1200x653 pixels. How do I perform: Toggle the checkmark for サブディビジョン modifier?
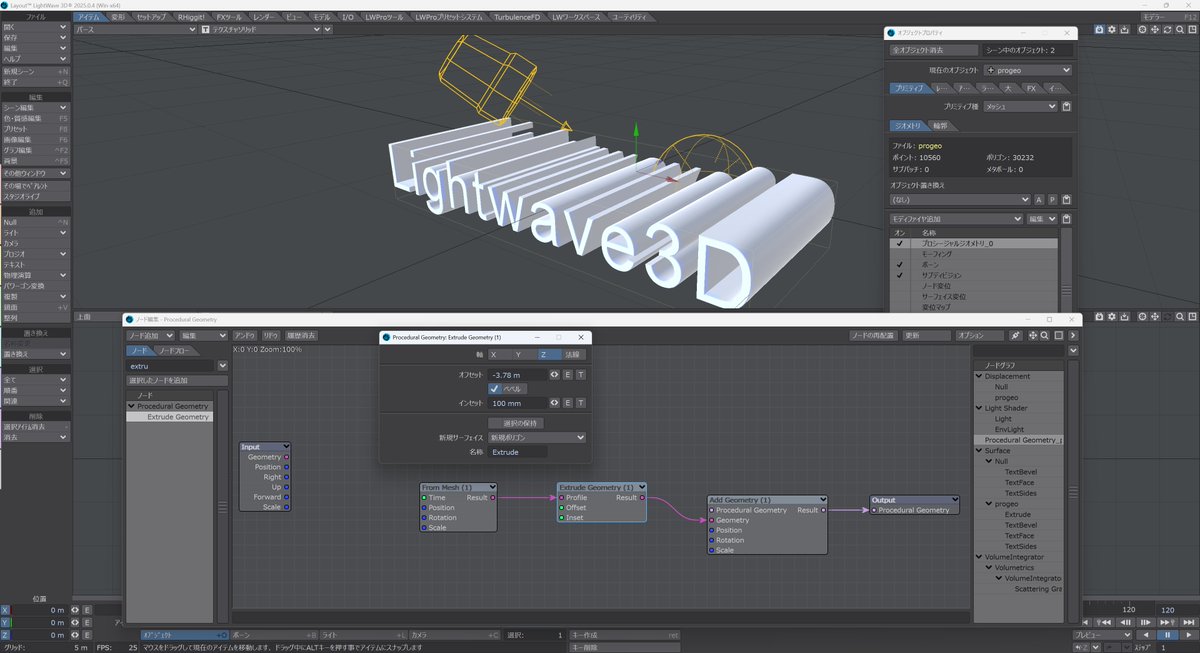click(900, 275)
